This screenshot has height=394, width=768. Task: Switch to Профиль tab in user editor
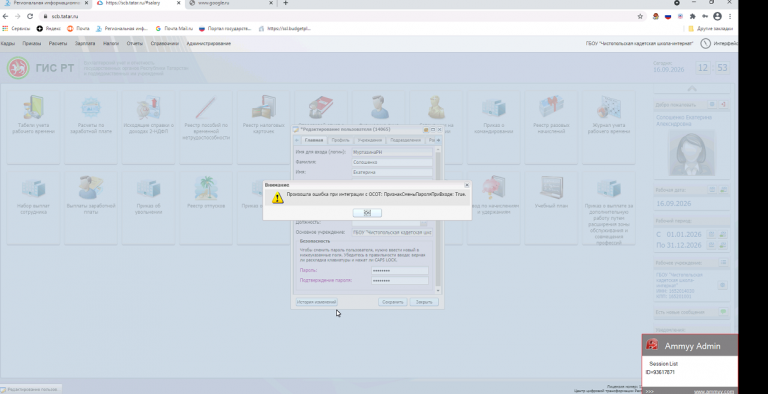(340, 140)
